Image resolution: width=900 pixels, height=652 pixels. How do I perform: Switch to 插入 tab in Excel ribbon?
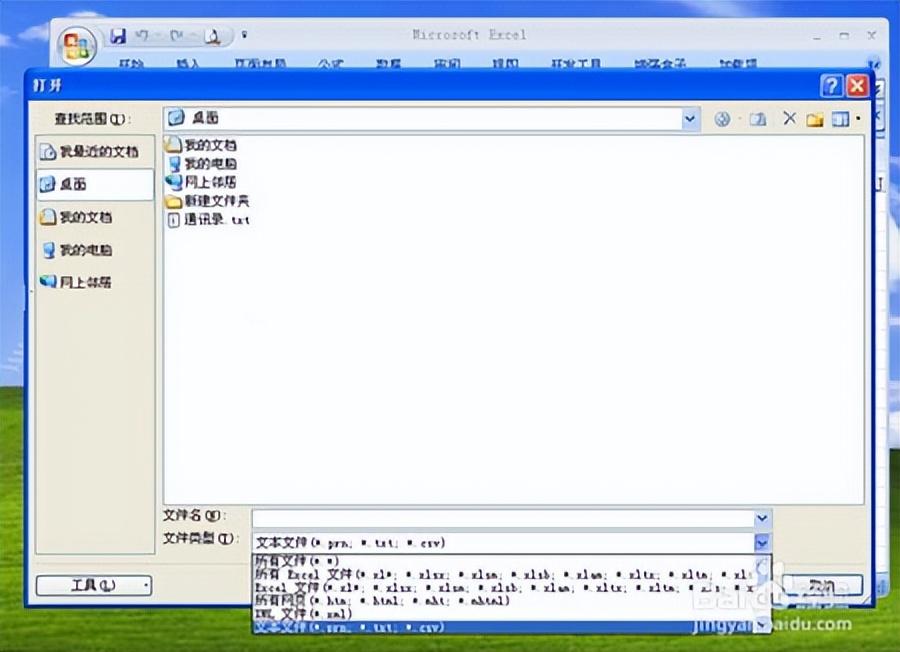click(x=188, y=64)
